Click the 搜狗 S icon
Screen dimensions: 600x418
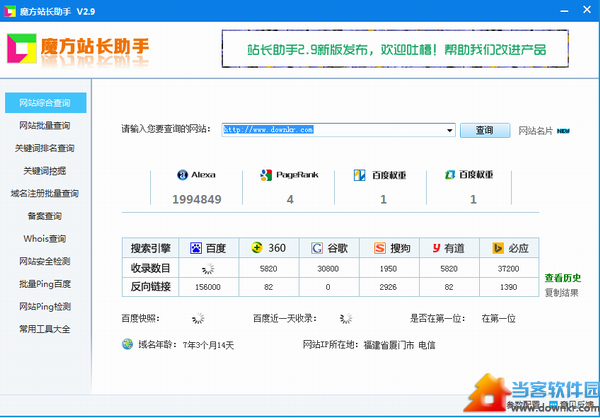pos(380,248)
